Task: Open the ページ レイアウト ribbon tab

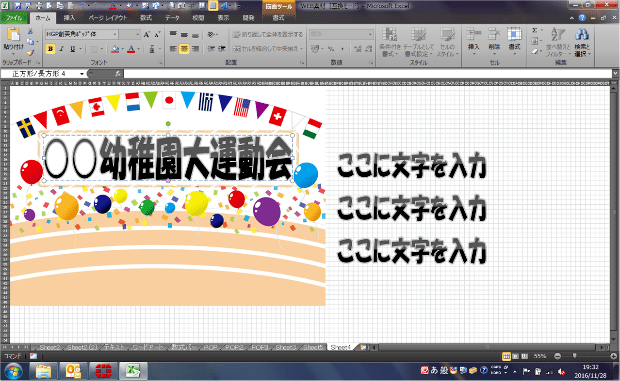Action: click(x=108, y=18)
